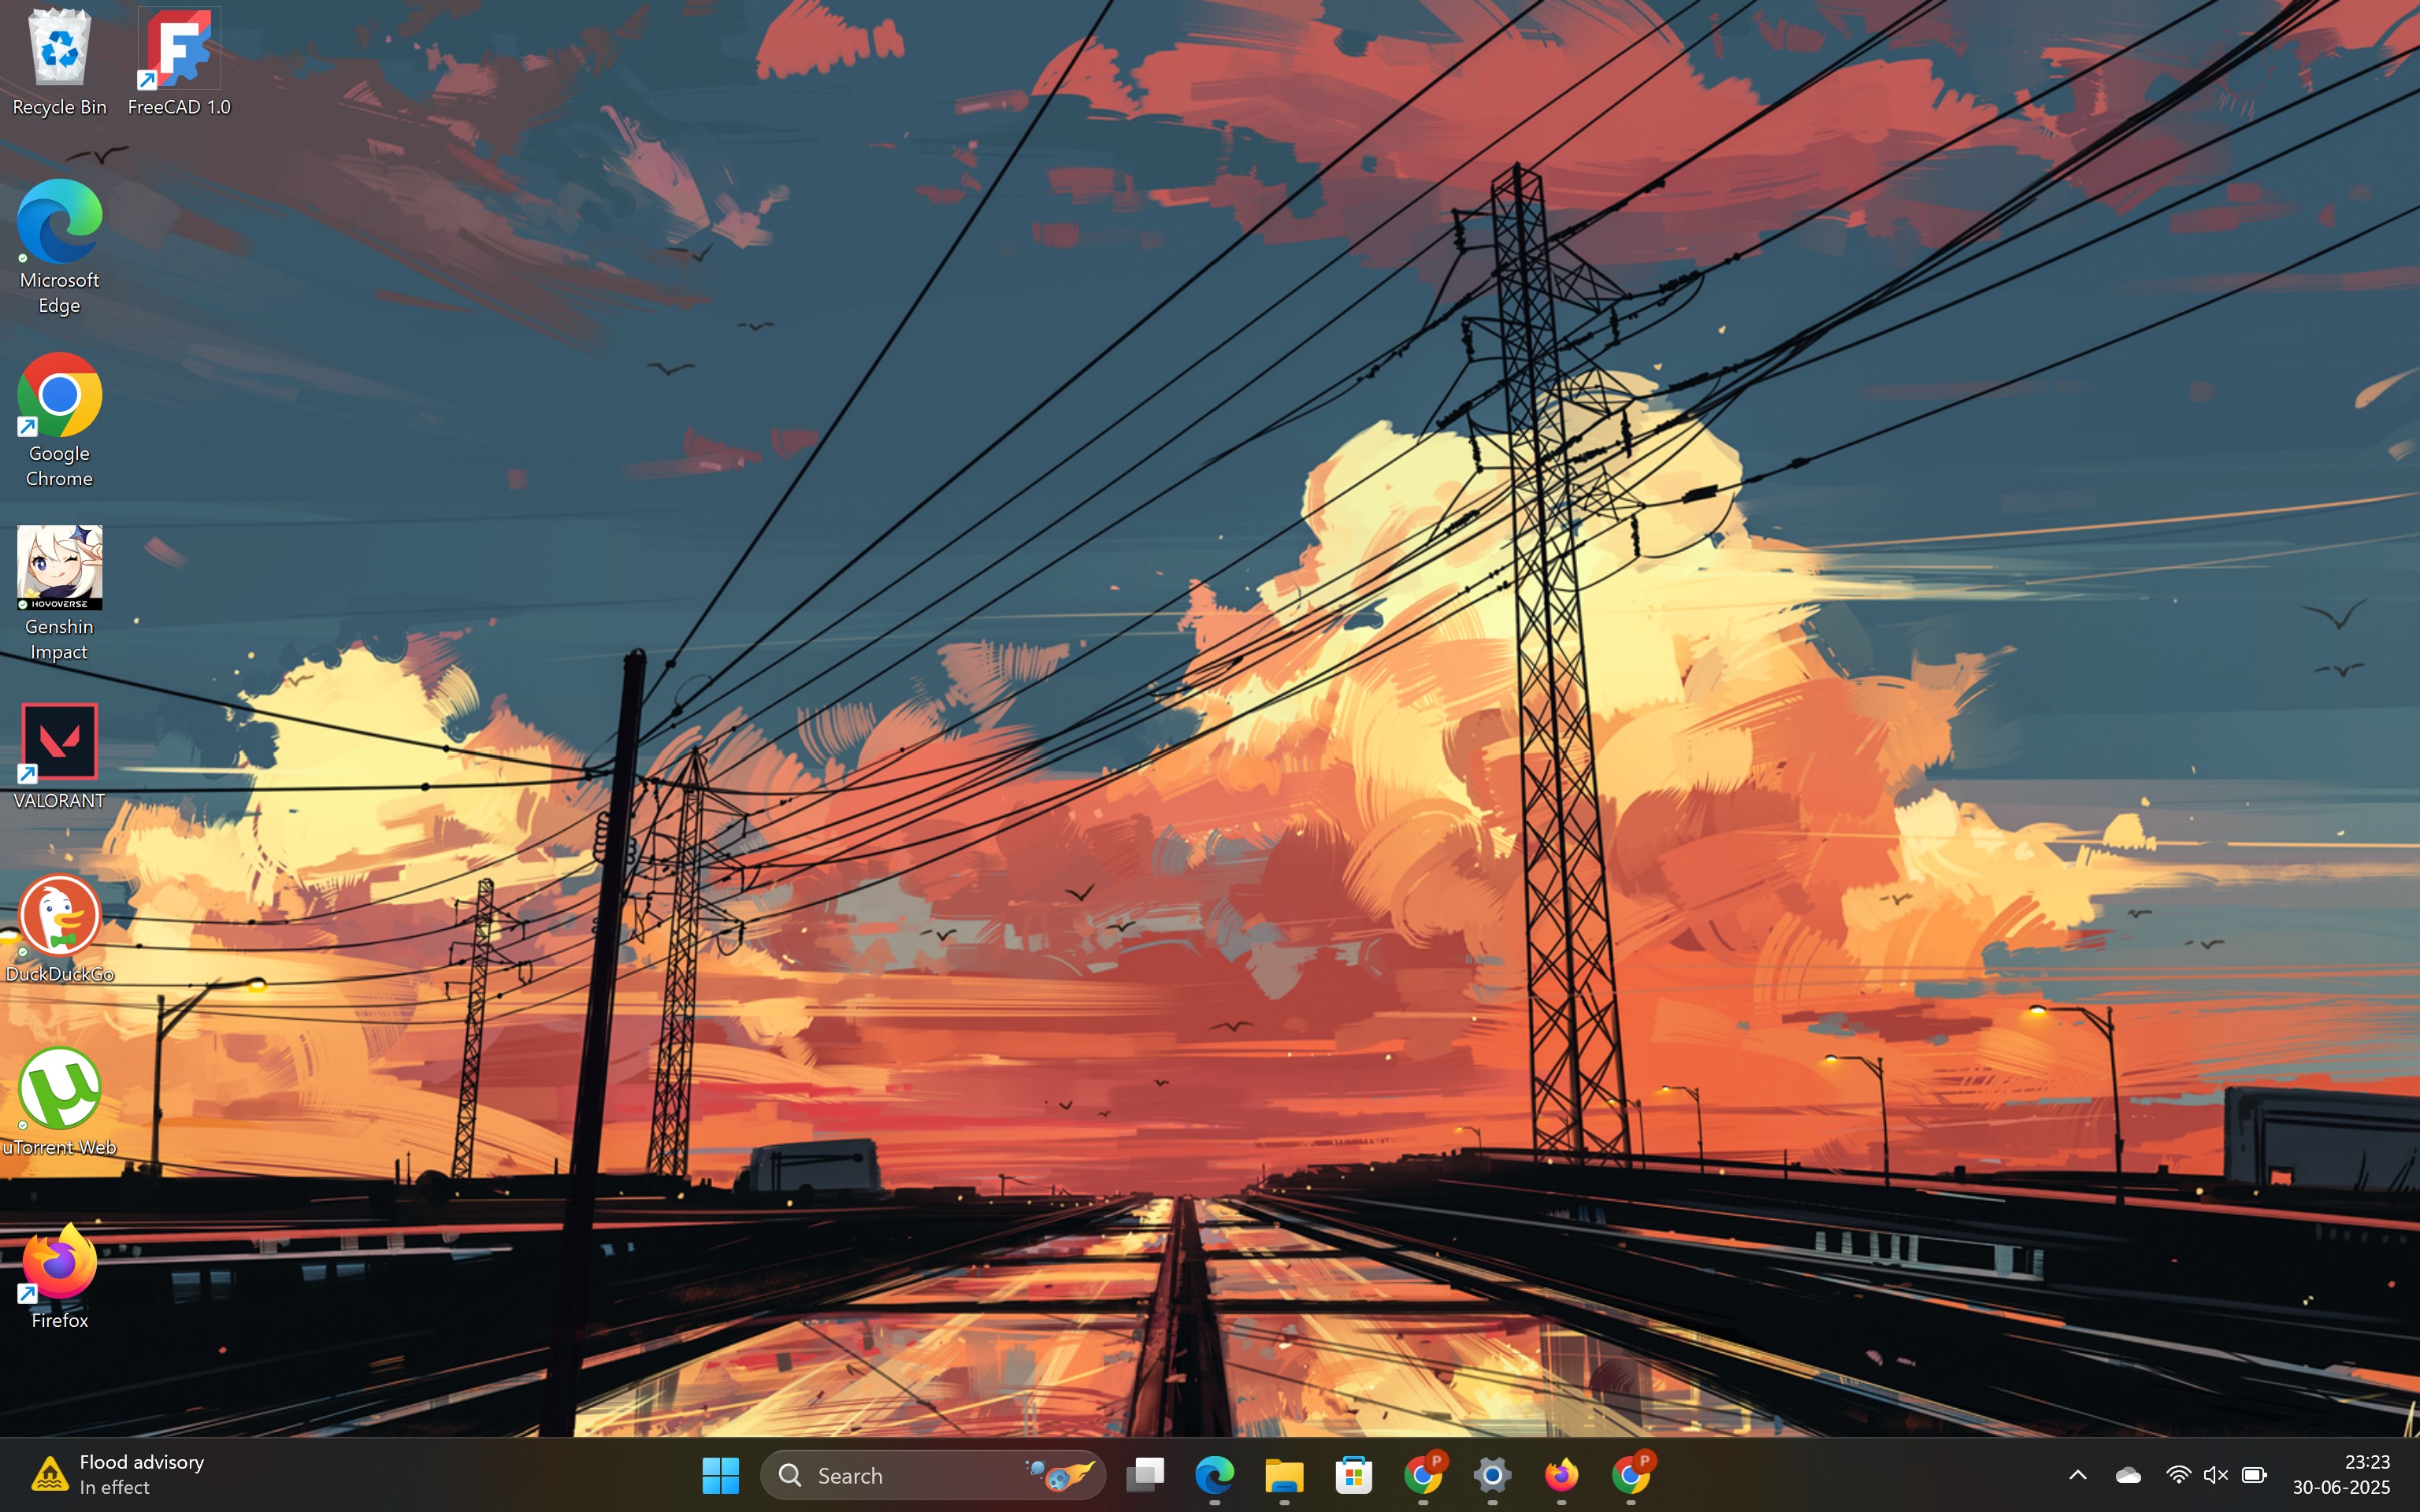Open Task View from the taskbar
The height and width of the screenshot is (1512, 2420).
pyautogui.click(x=1145, y=1475)
